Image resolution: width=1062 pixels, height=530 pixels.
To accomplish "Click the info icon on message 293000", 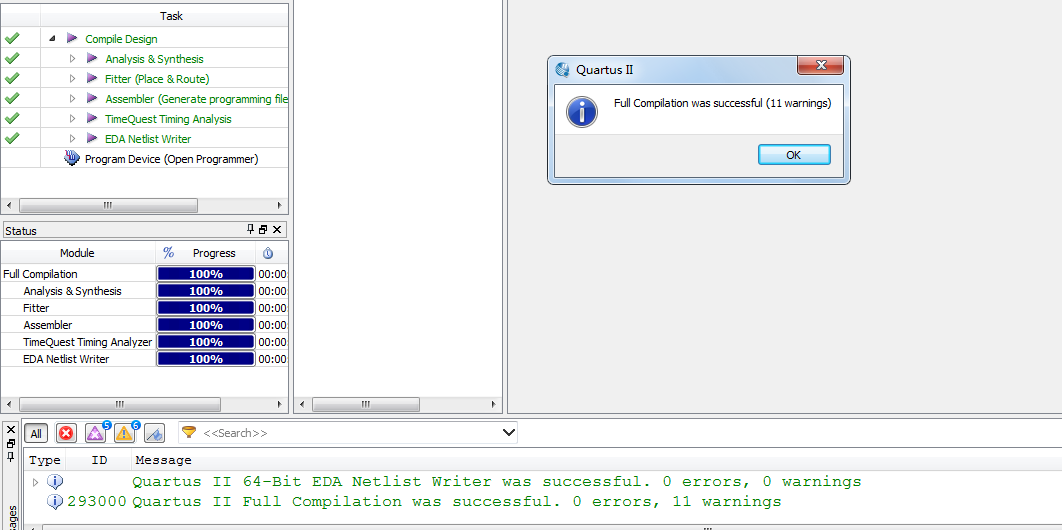I will click(56, 502).
